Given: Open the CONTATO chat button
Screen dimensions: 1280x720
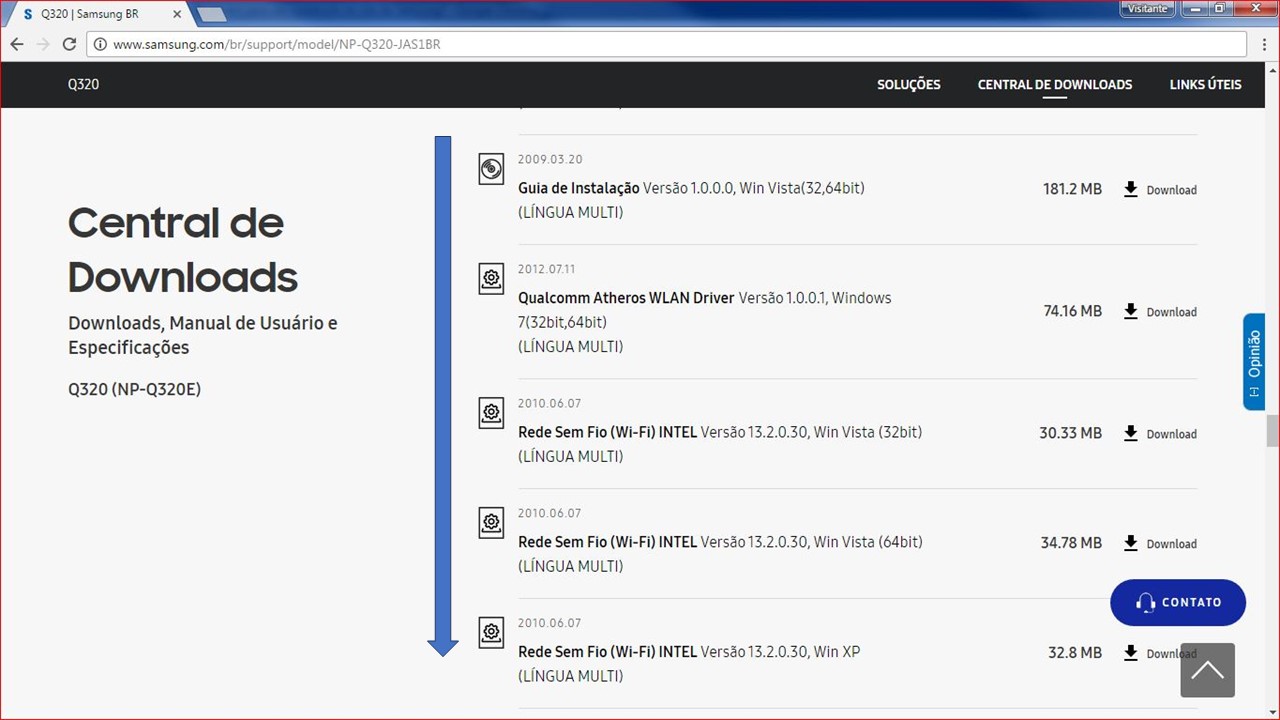Looking at the screenshot, I should point(1178,602).
